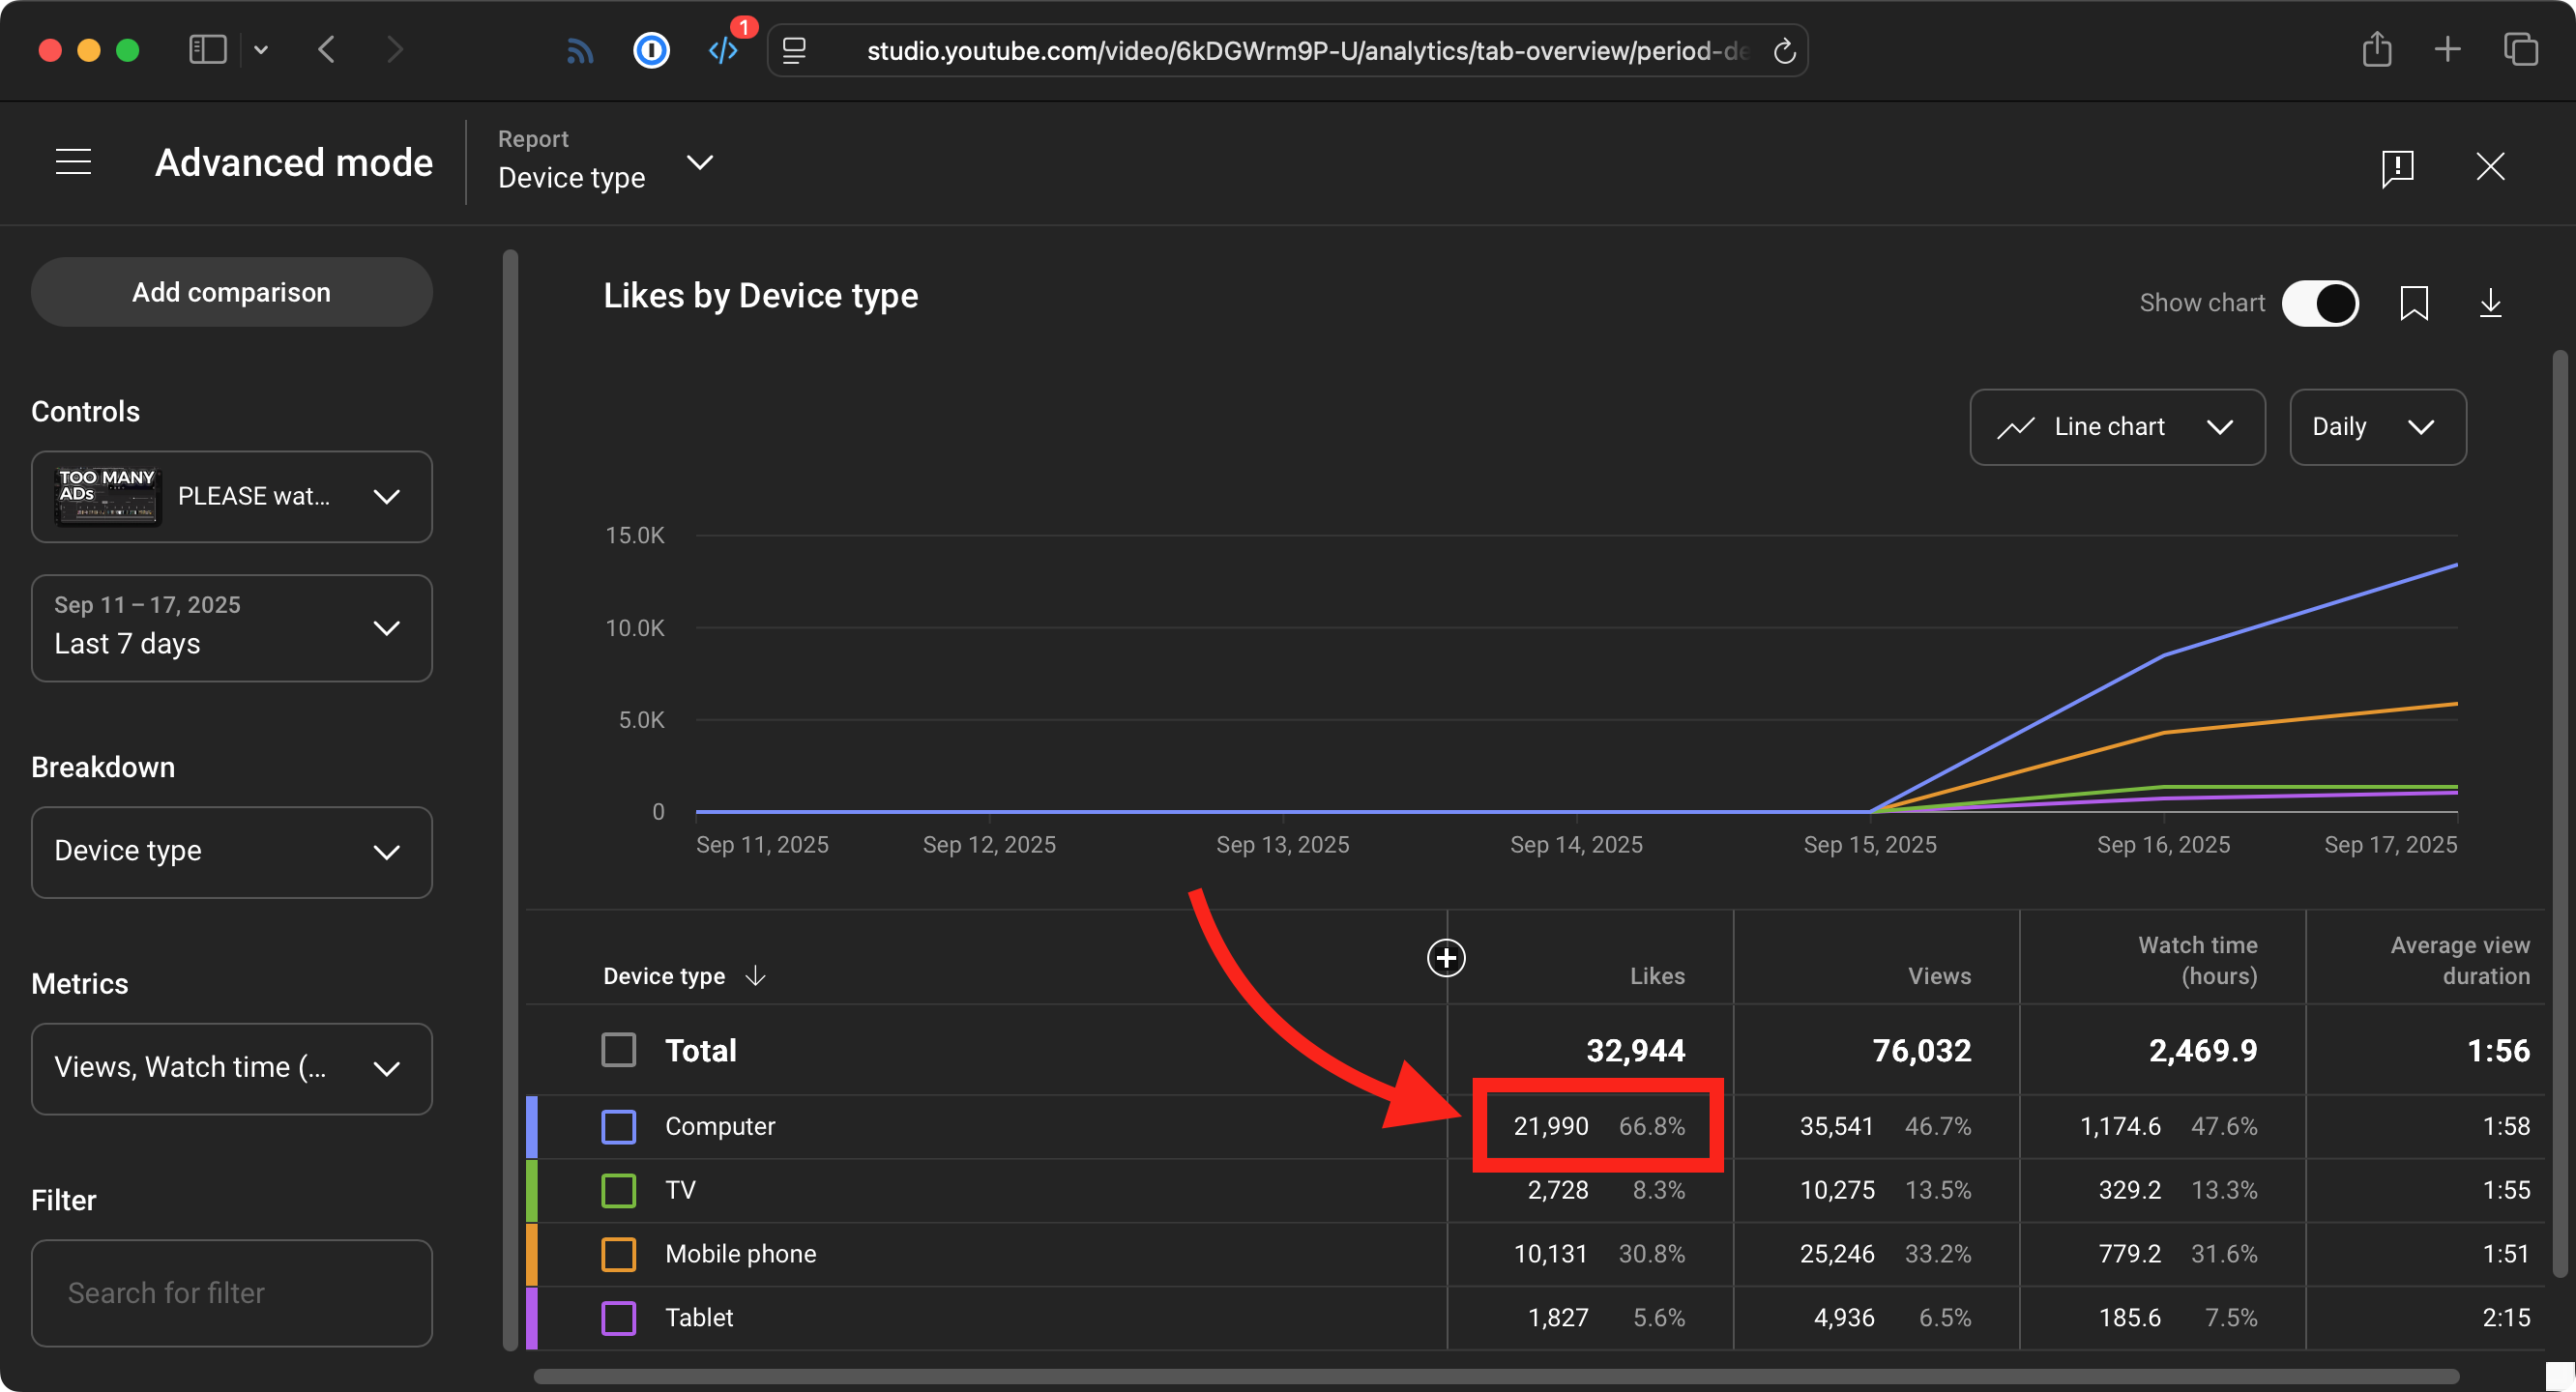The width and height of the screenshot is (2576, 1392).
Task: Open the 1Password extension
Action: [x=652, y=50]
